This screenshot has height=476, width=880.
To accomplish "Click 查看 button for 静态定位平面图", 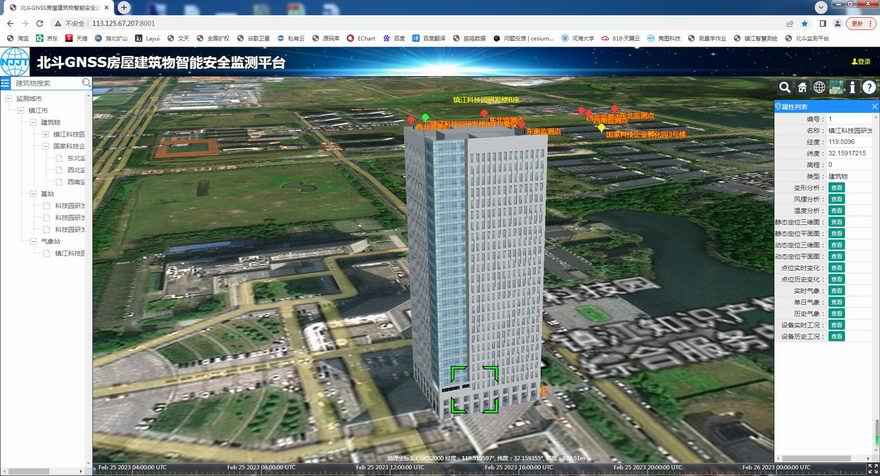I will 836,234.
